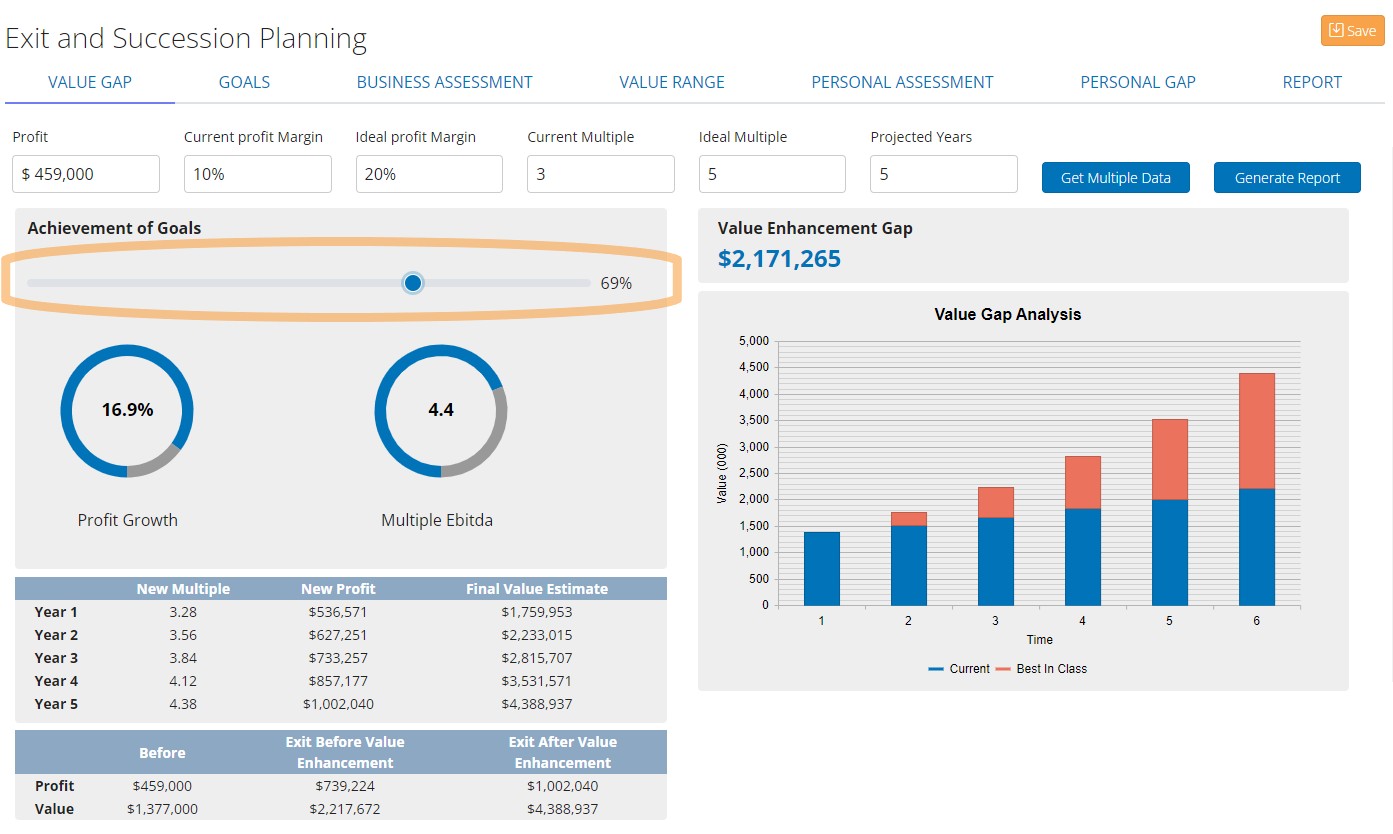The width and height of the screenshot is (1393, 834).
Task: Click the Generate Report button
Action: coord(1287,178)
